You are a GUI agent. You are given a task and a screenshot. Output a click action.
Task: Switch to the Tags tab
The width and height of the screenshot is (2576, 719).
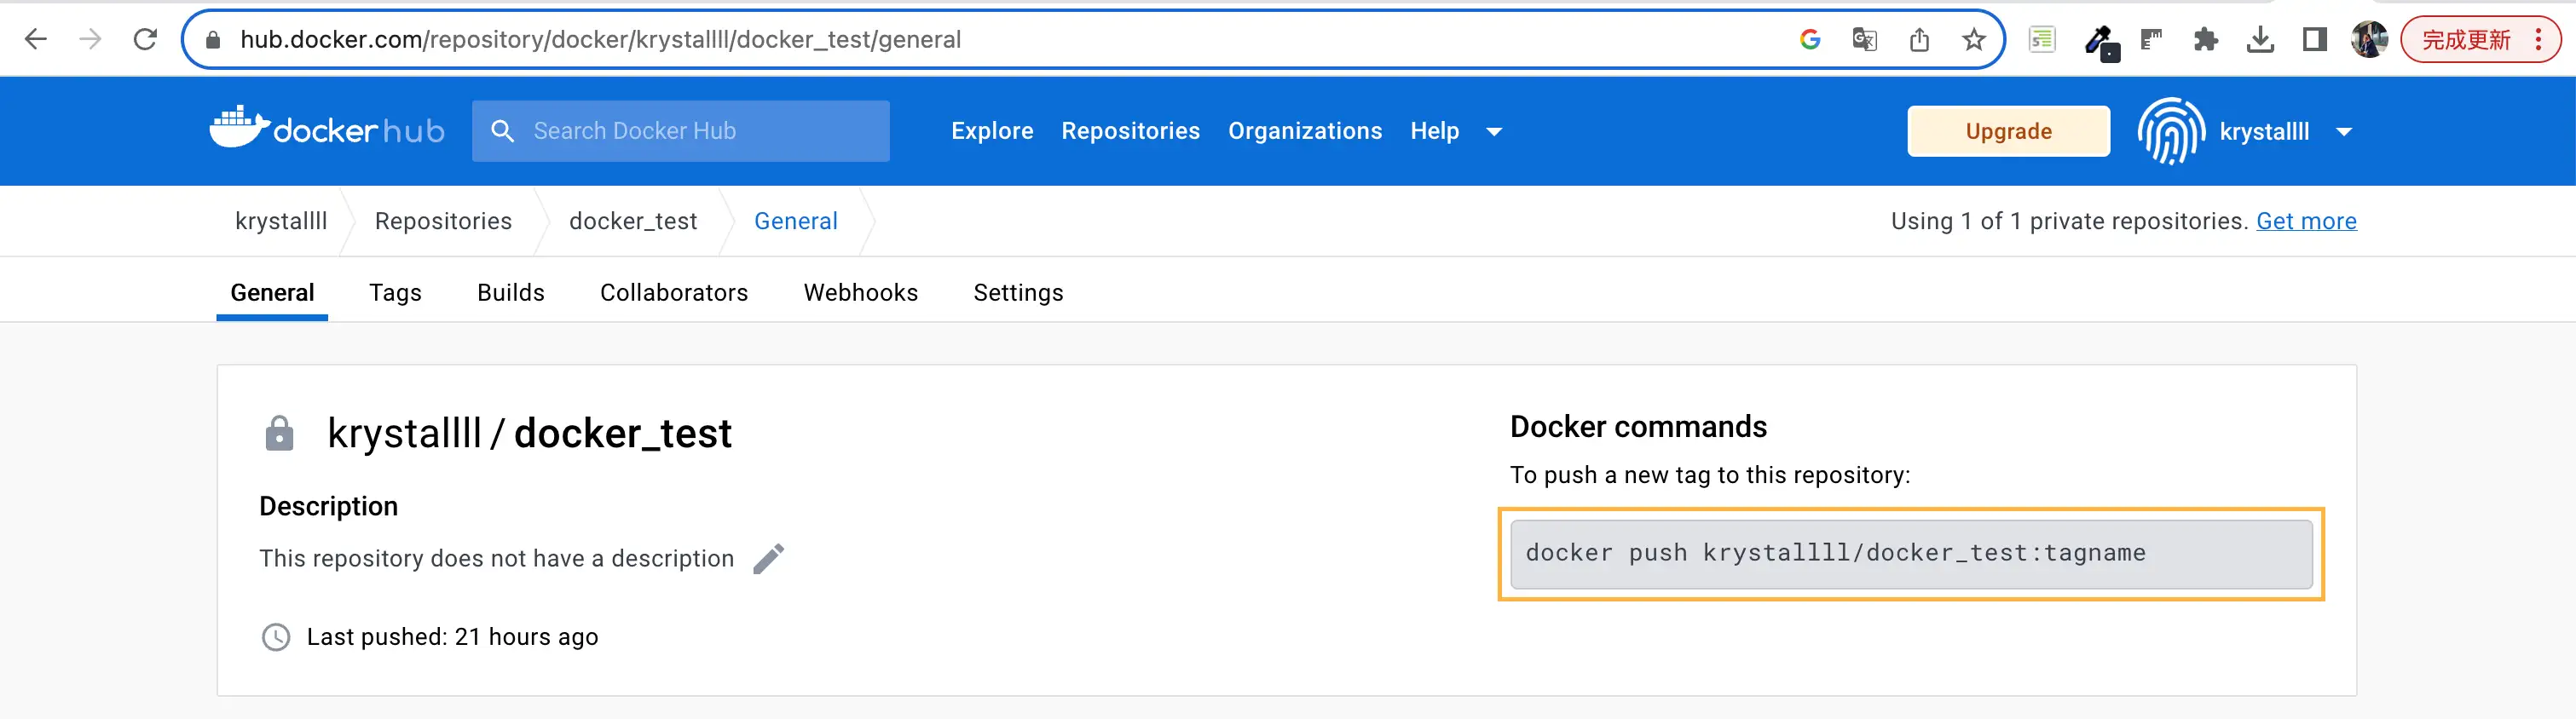pos(395,292)
